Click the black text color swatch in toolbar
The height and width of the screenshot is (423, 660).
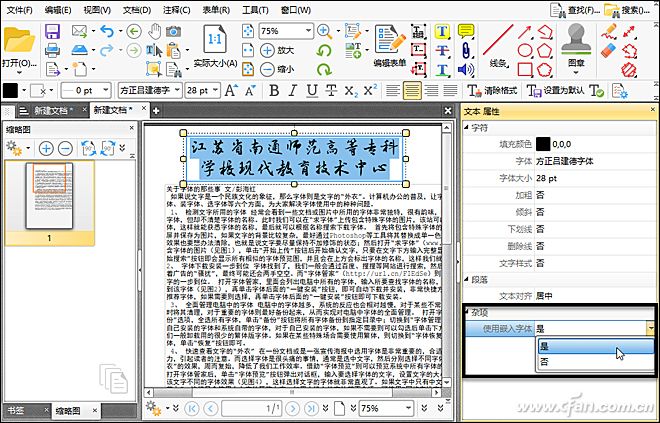pos(11,90)
